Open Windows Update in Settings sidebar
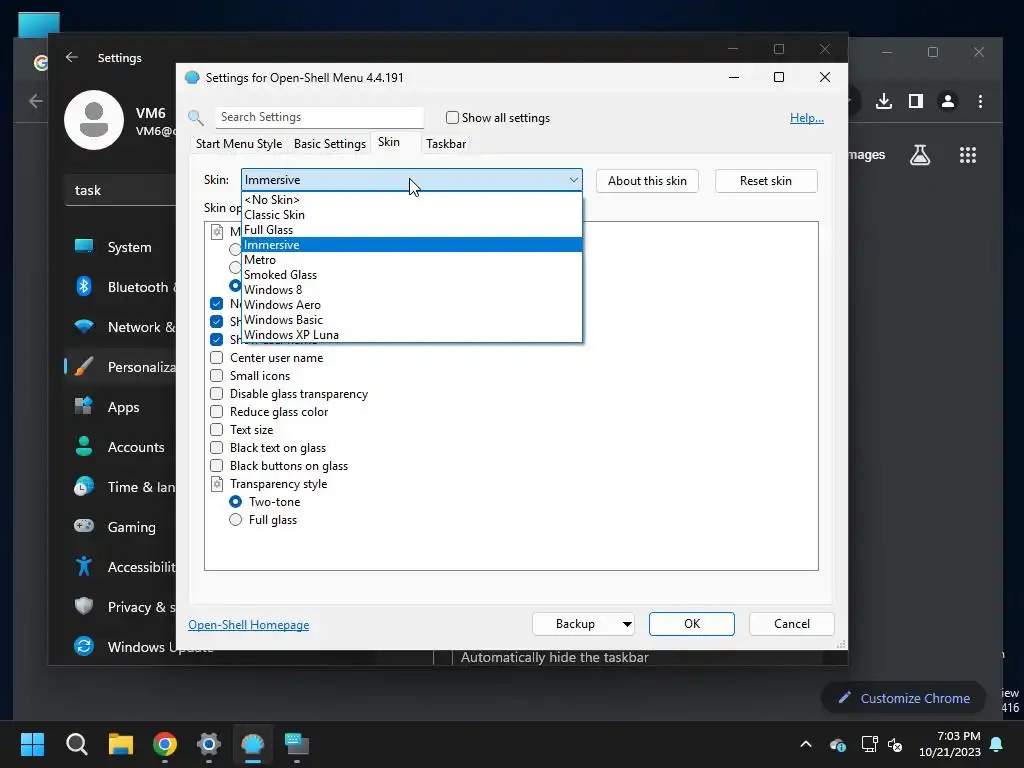 [x=120, y=647]
